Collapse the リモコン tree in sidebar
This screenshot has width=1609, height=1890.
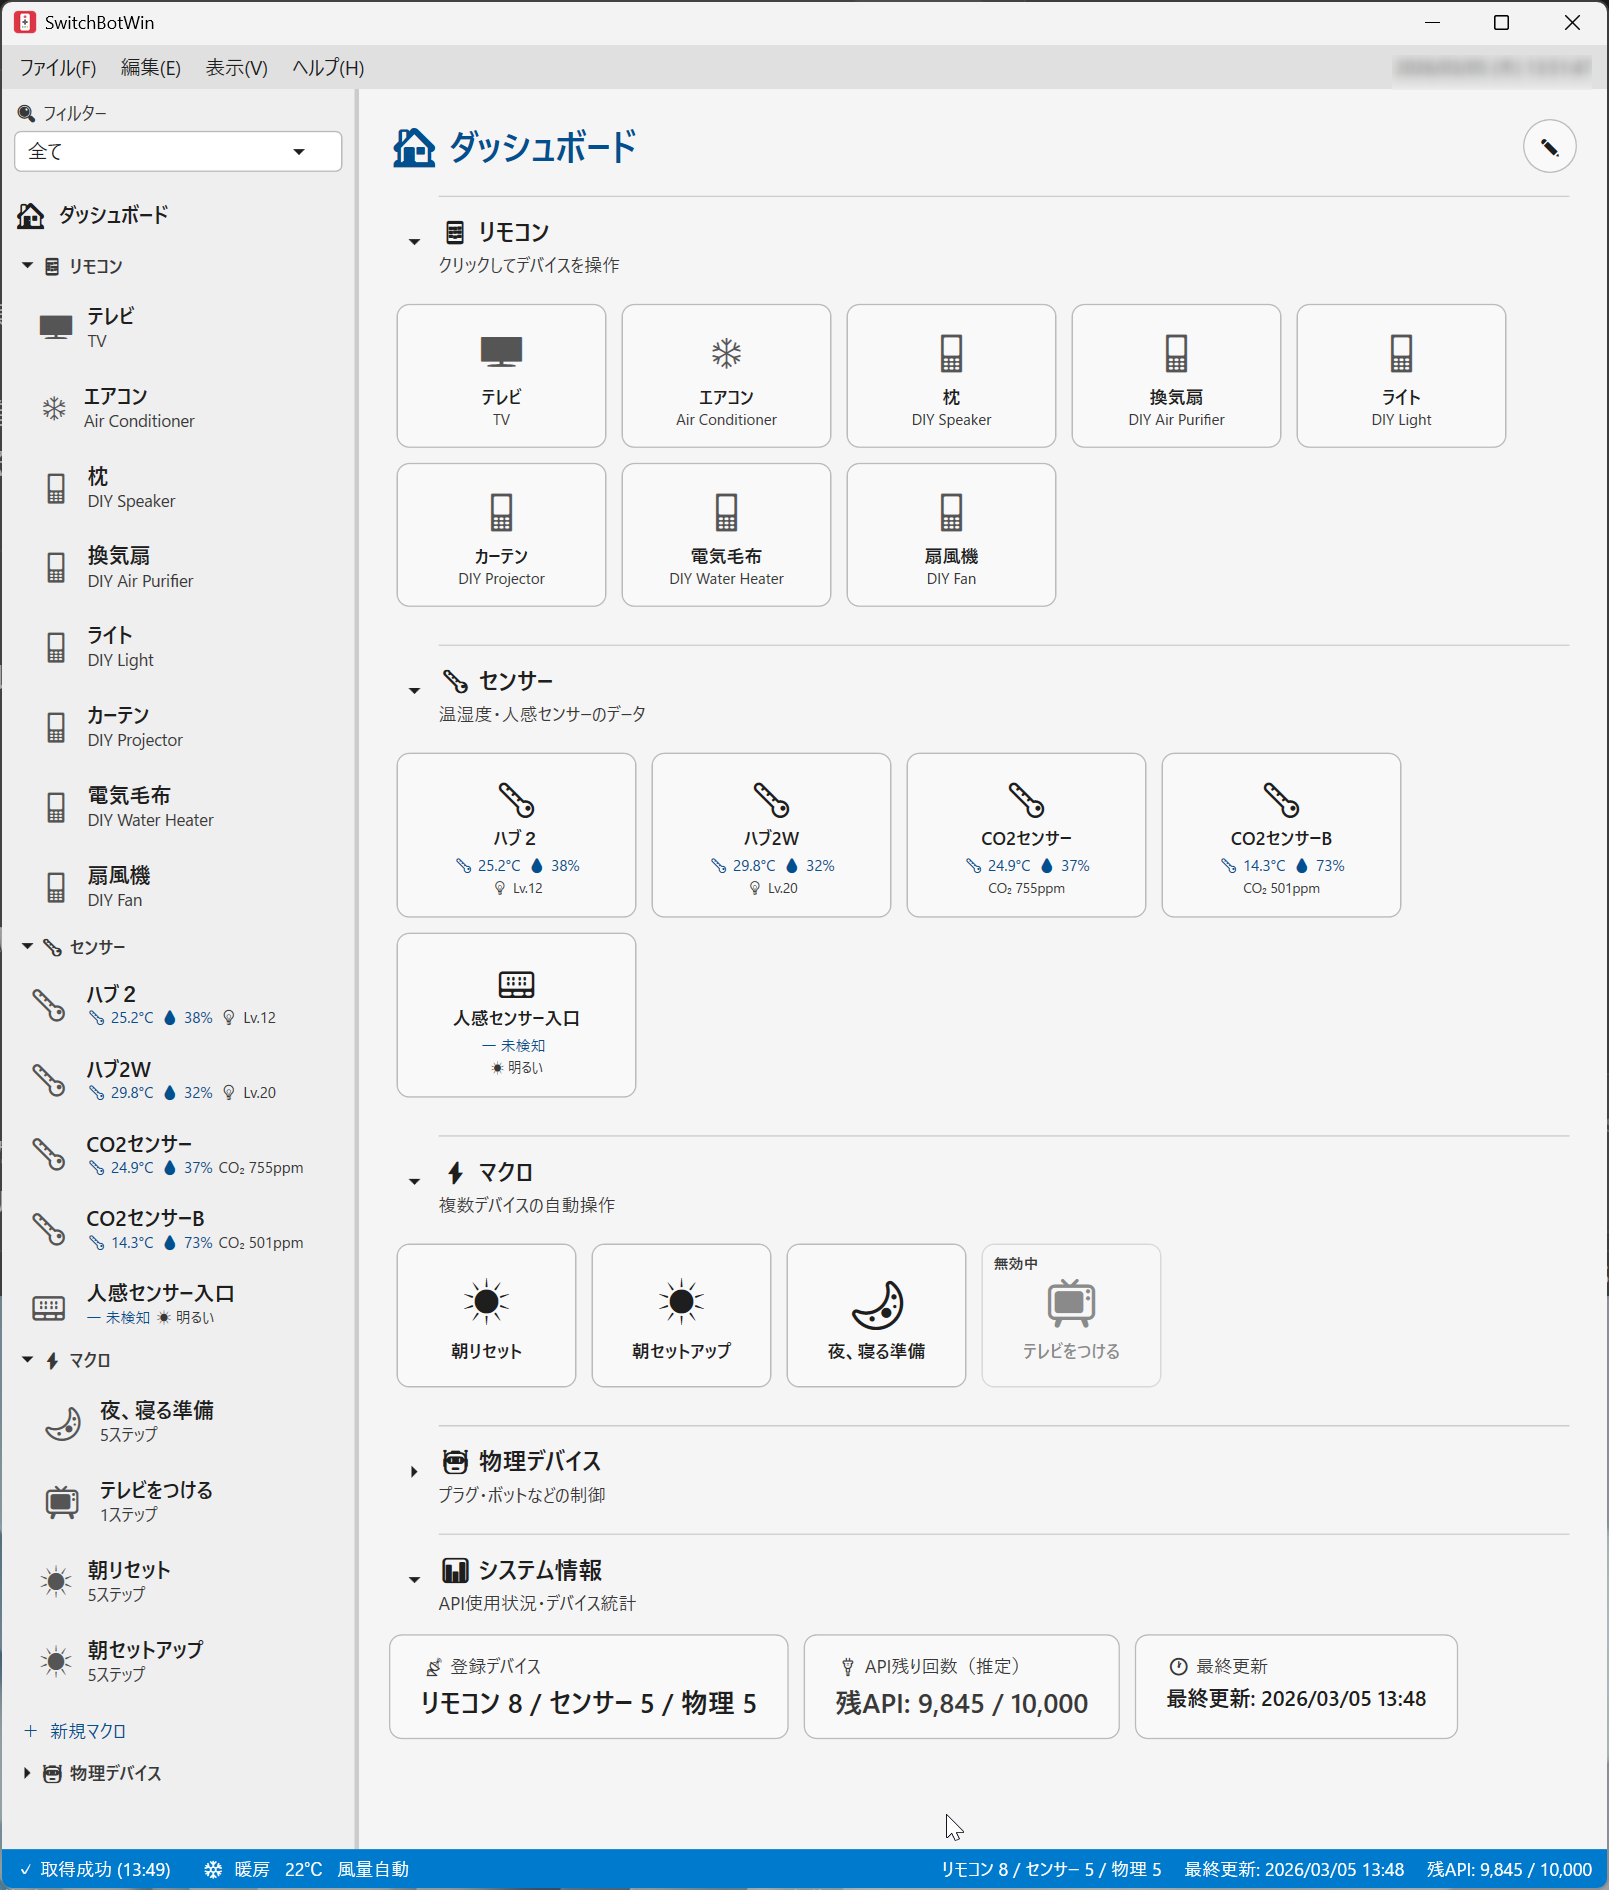click(x=27, y=266)
